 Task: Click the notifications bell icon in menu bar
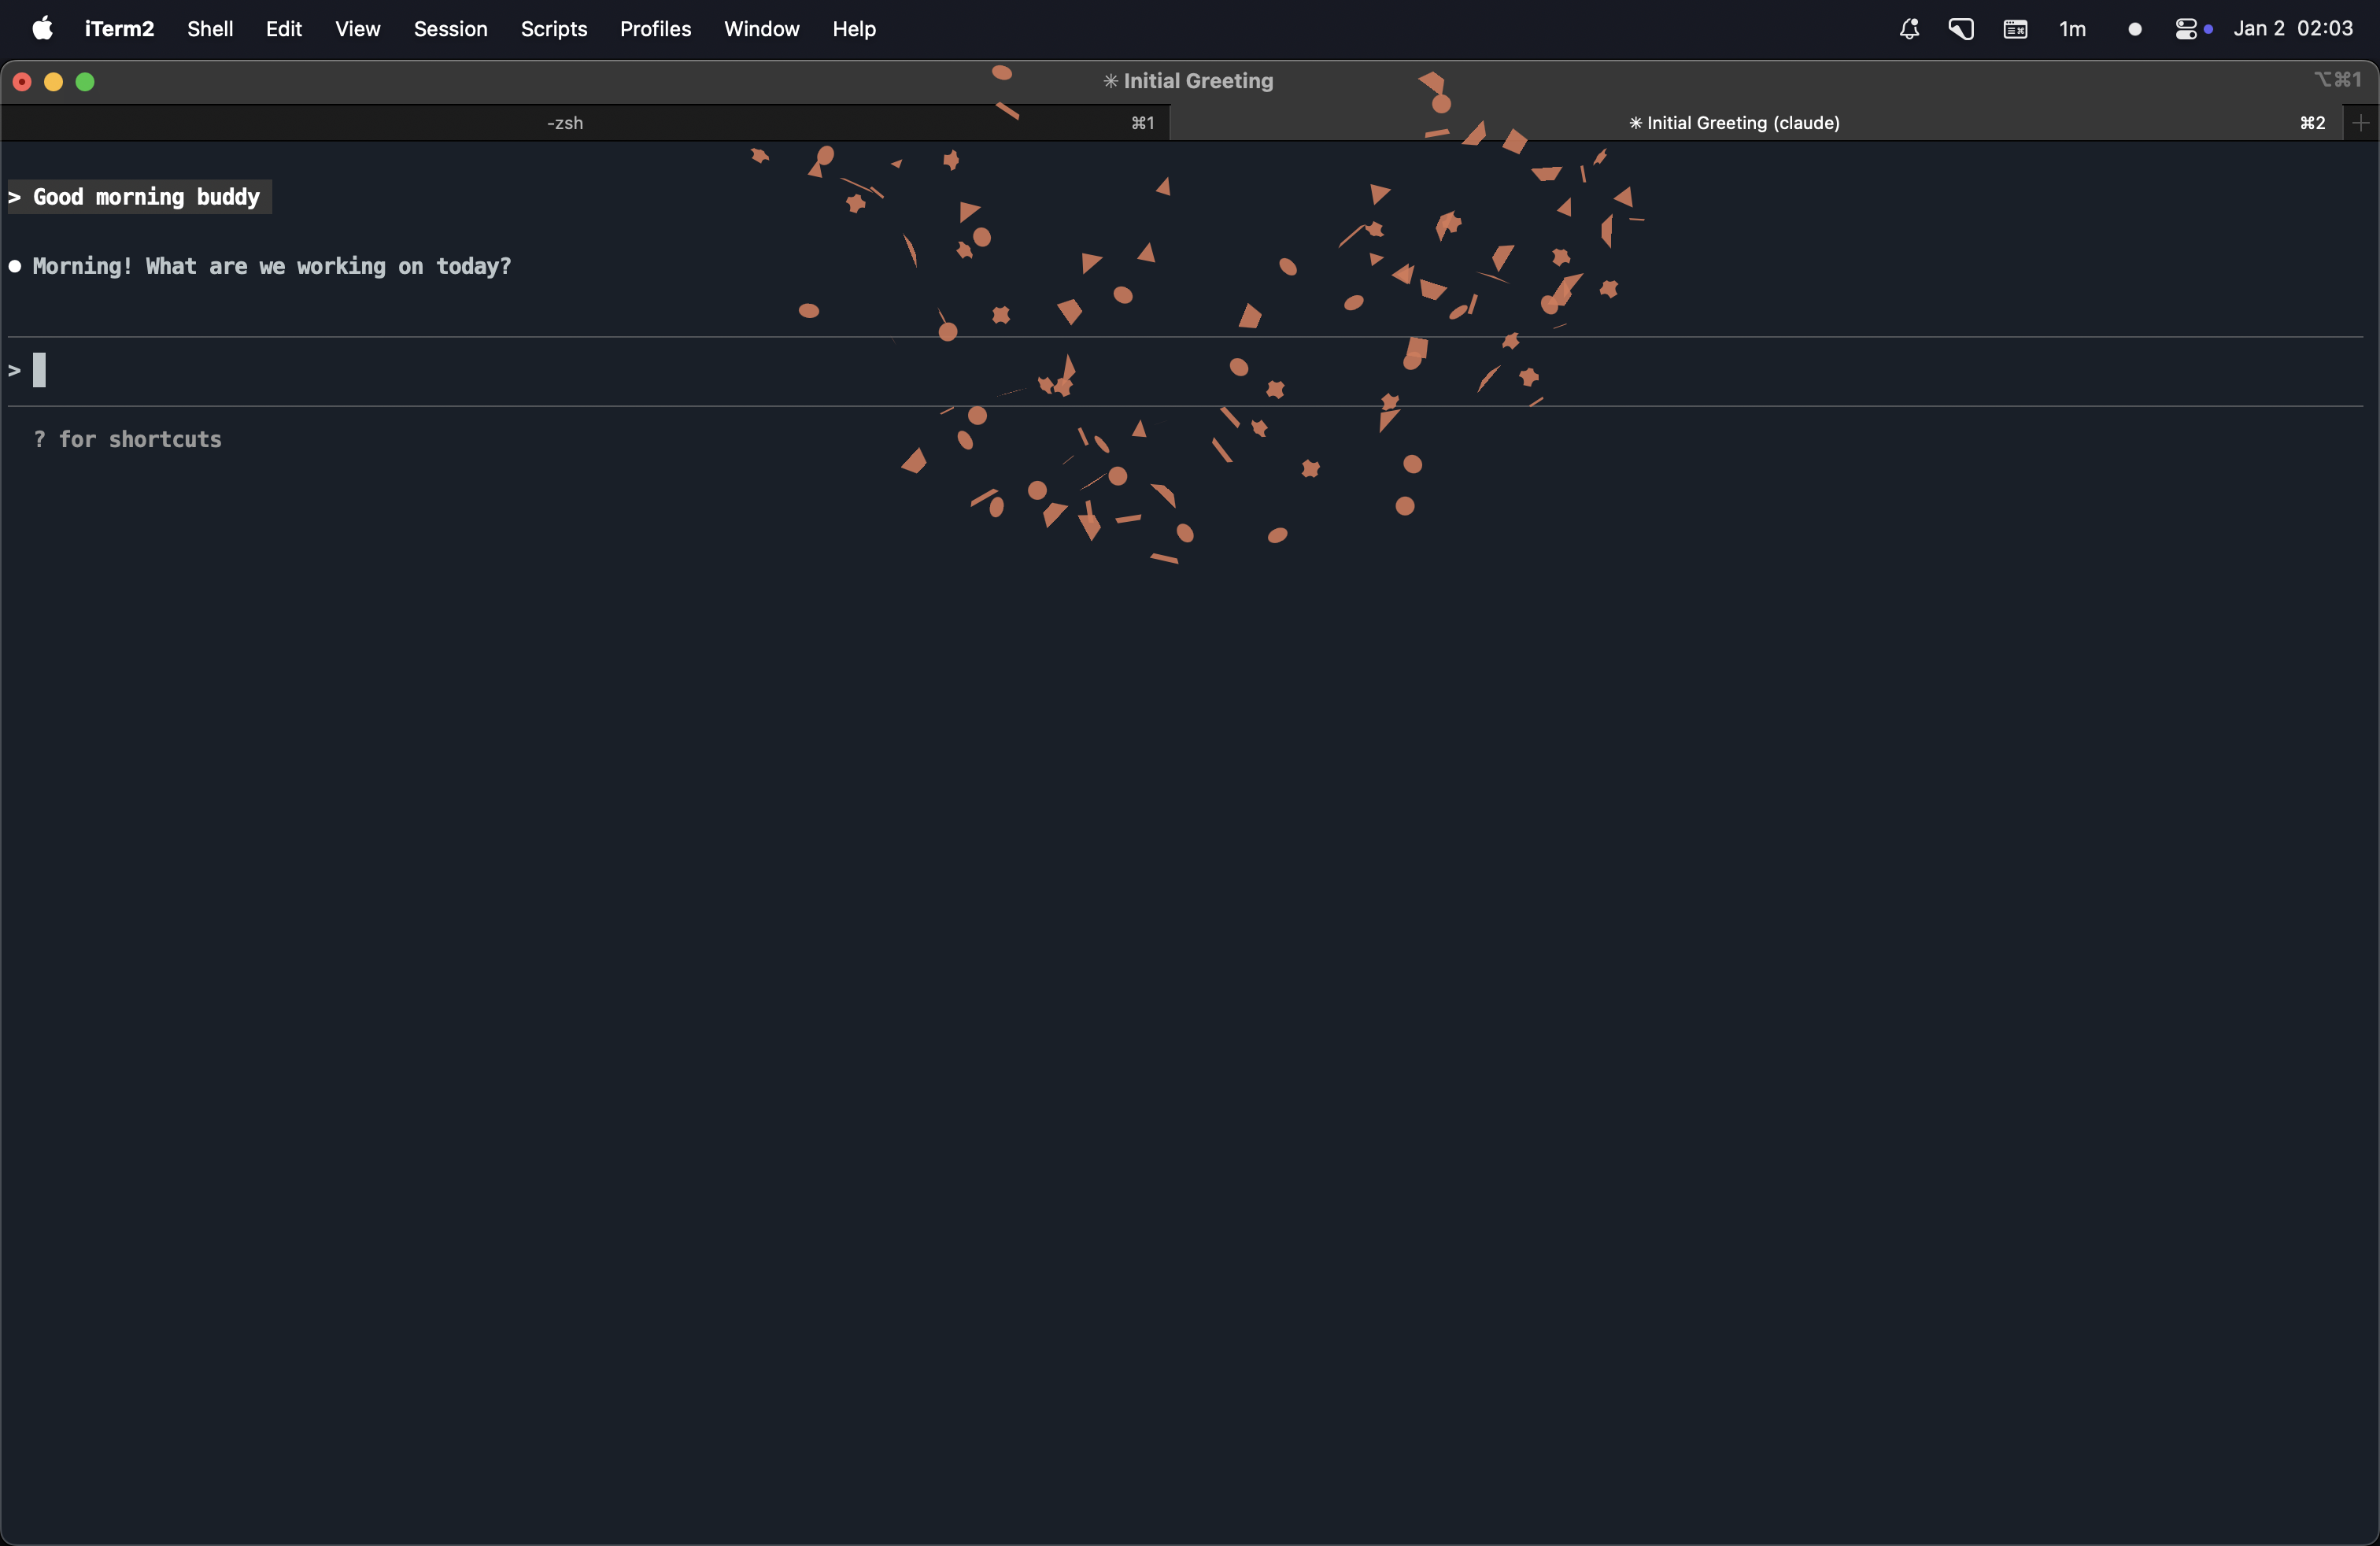click(1909, 29)
